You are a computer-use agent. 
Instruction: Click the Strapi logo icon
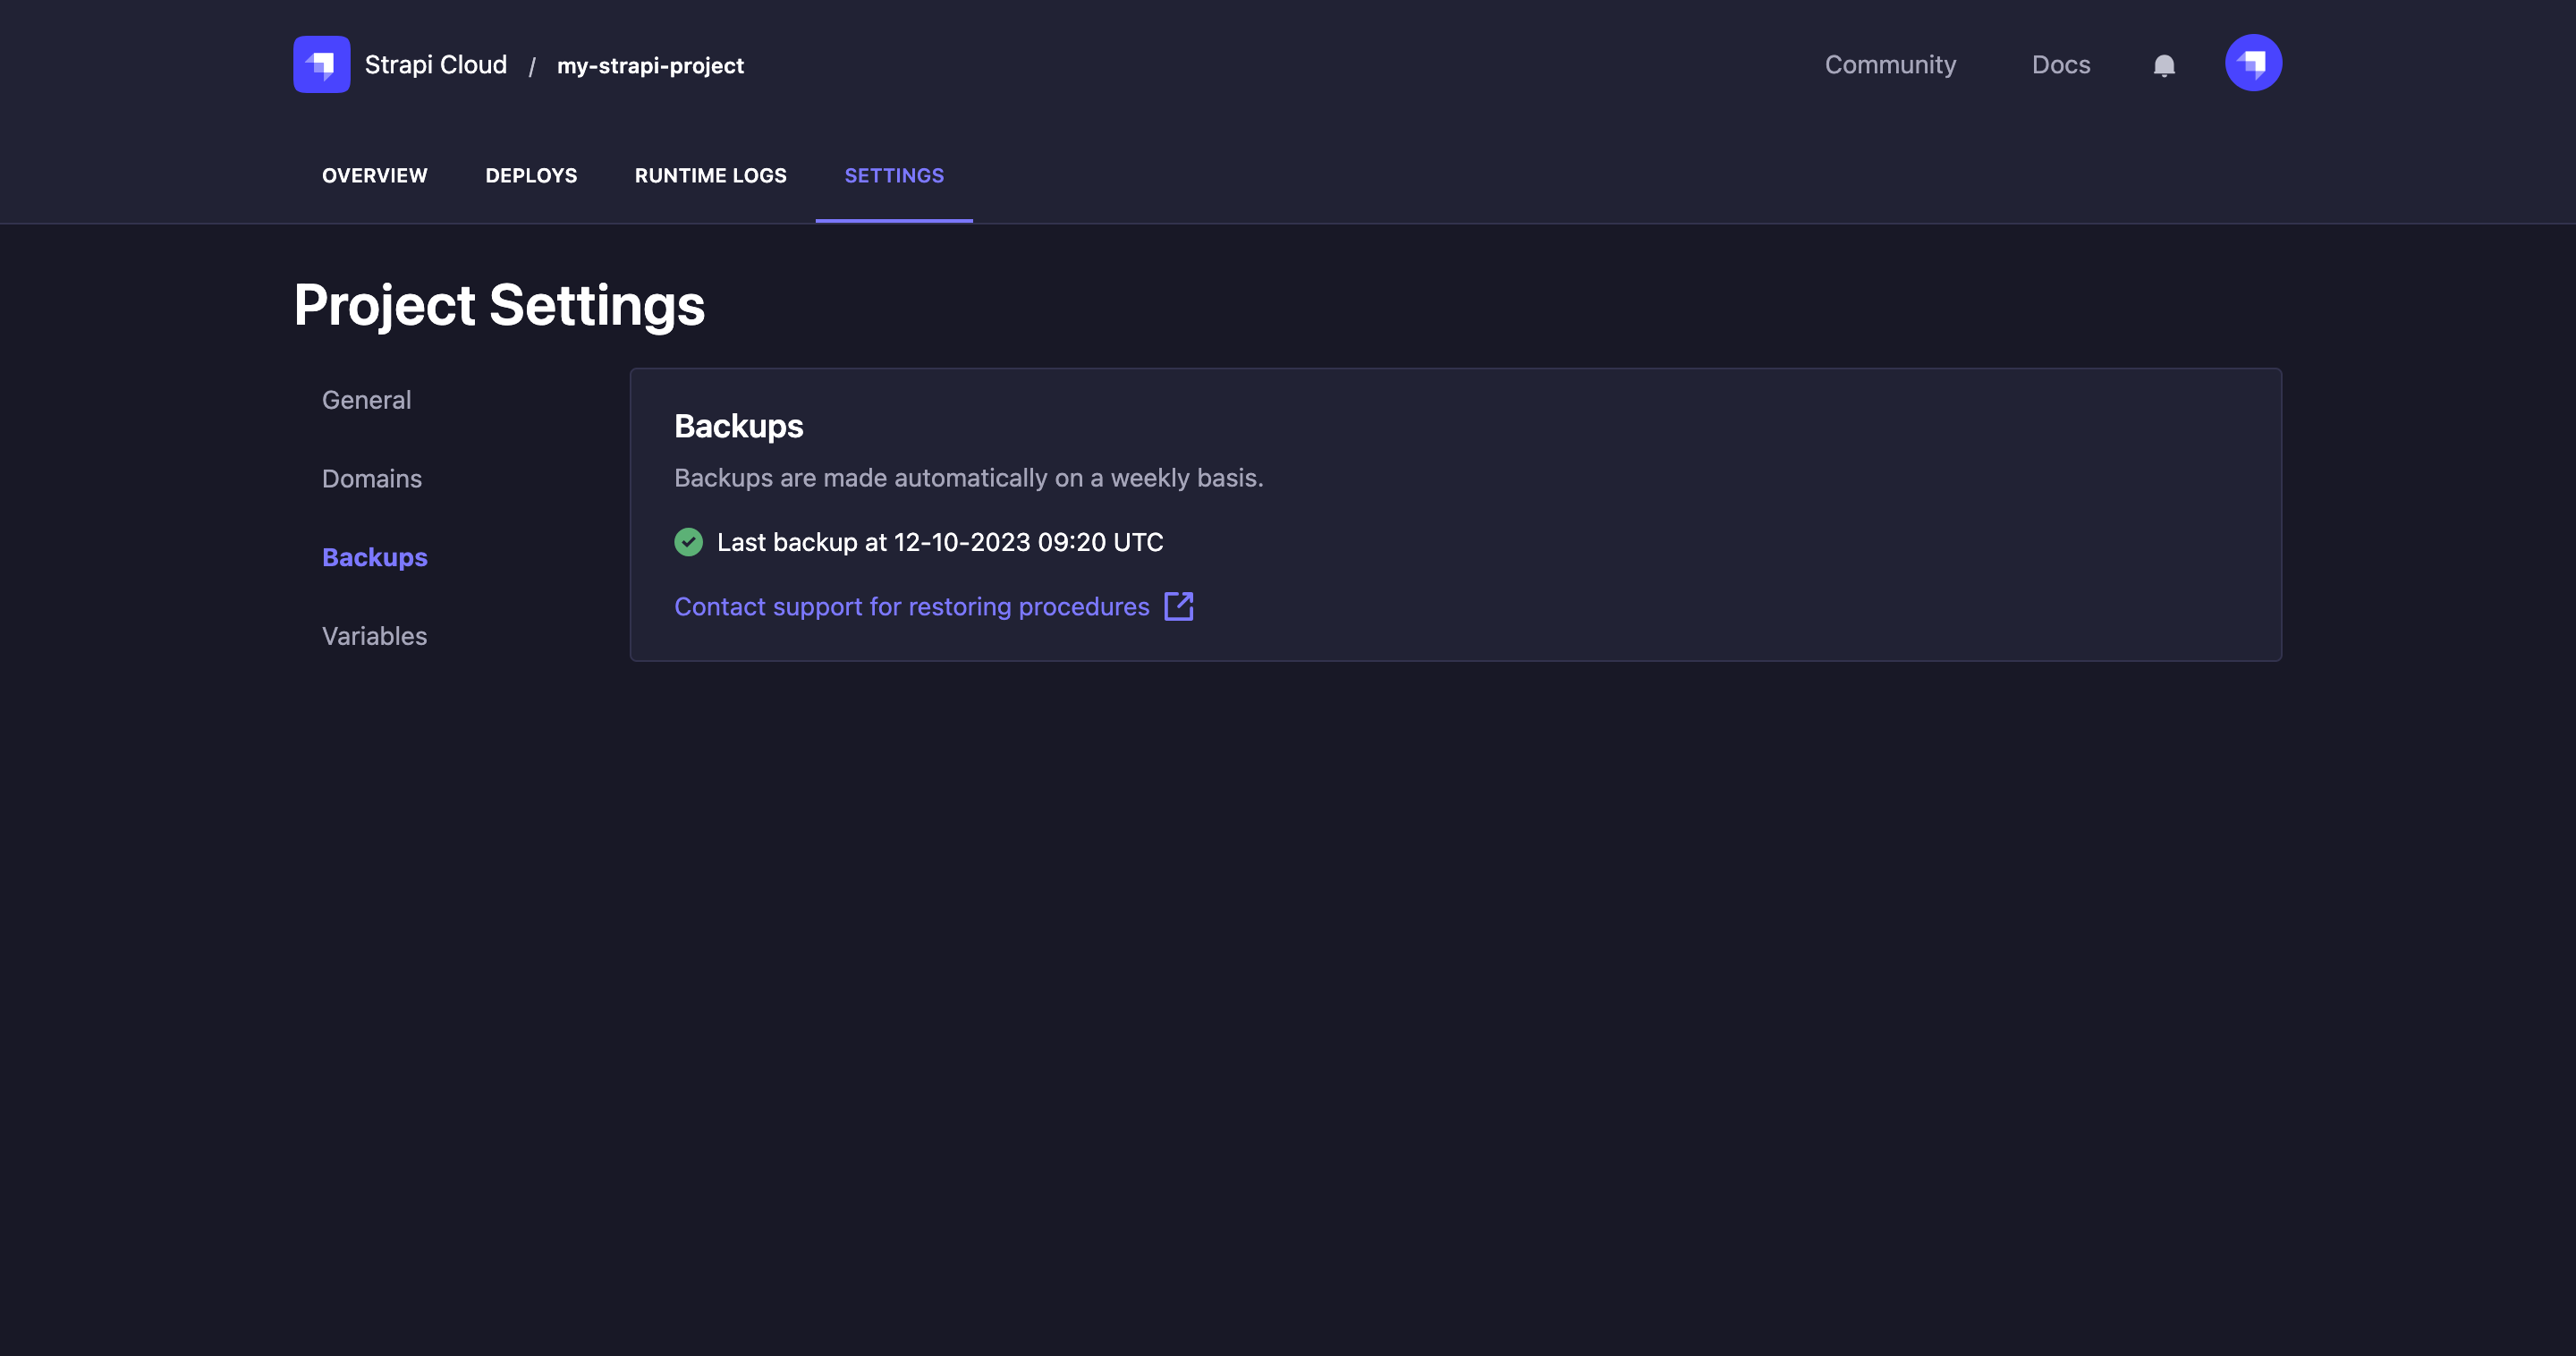click(x=321, y=65)
